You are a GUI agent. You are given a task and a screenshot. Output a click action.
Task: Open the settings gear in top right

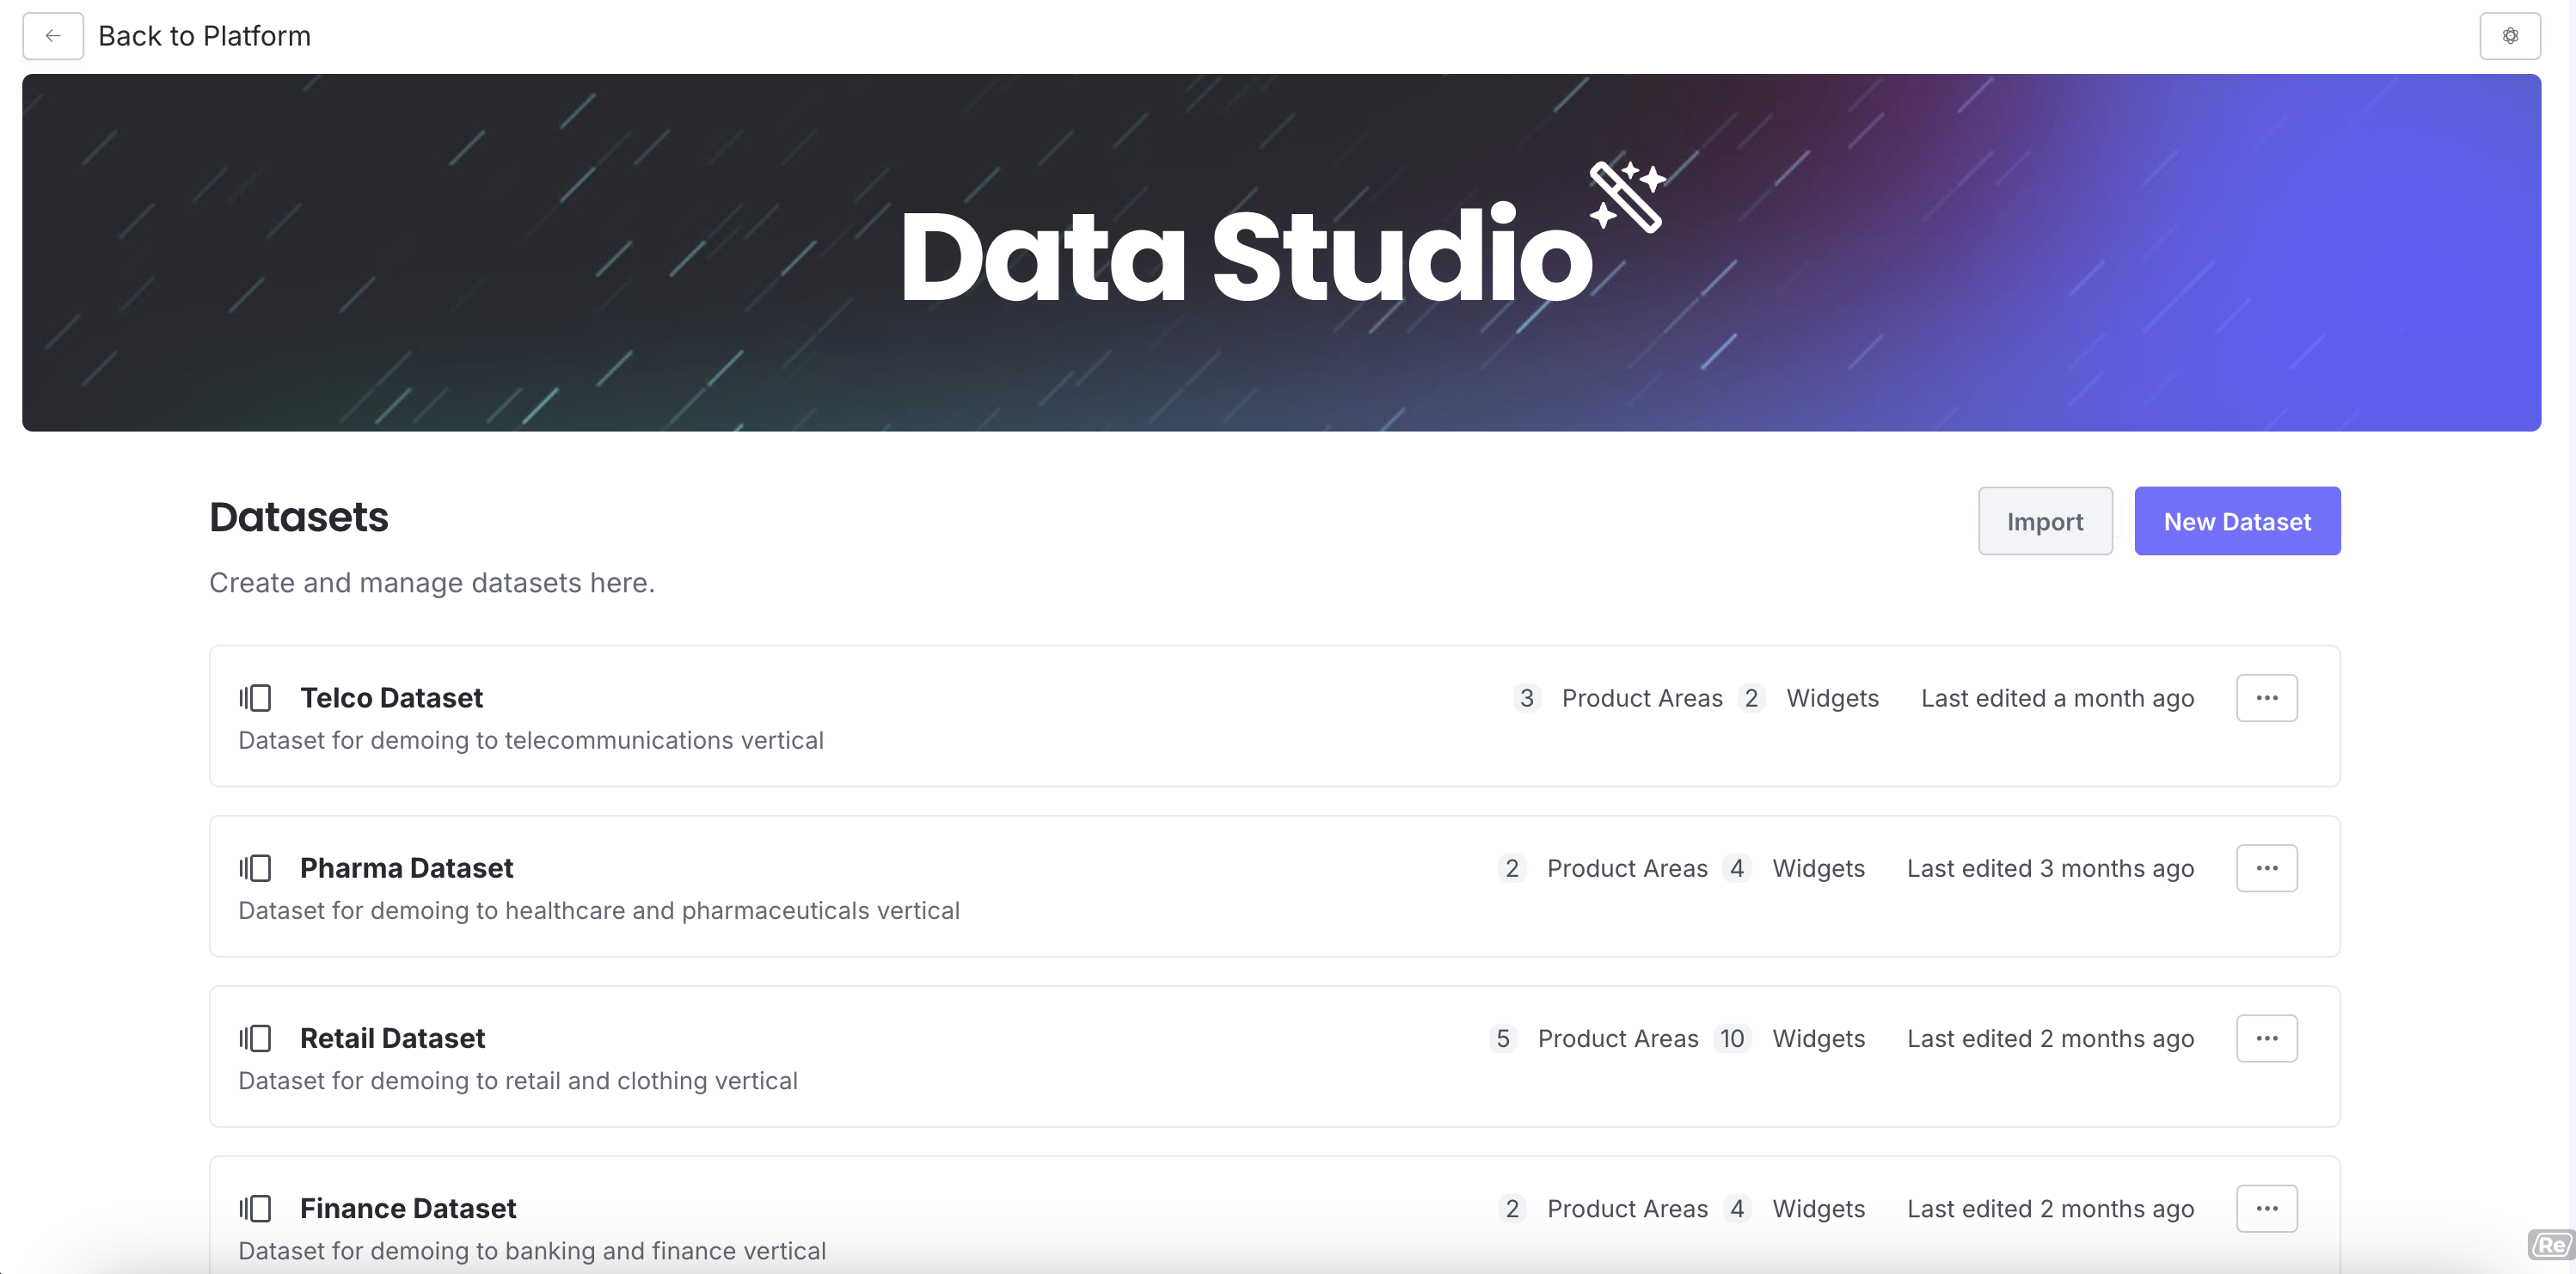2509,36
